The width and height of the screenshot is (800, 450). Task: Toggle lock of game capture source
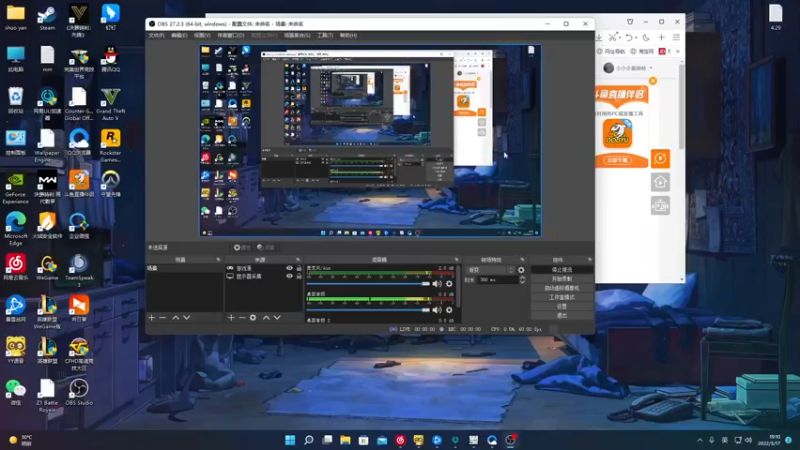coord(299,268)
